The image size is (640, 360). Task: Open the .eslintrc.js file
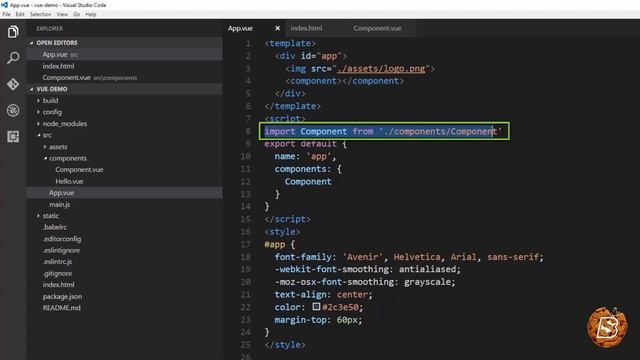click(x=57, y=262)
